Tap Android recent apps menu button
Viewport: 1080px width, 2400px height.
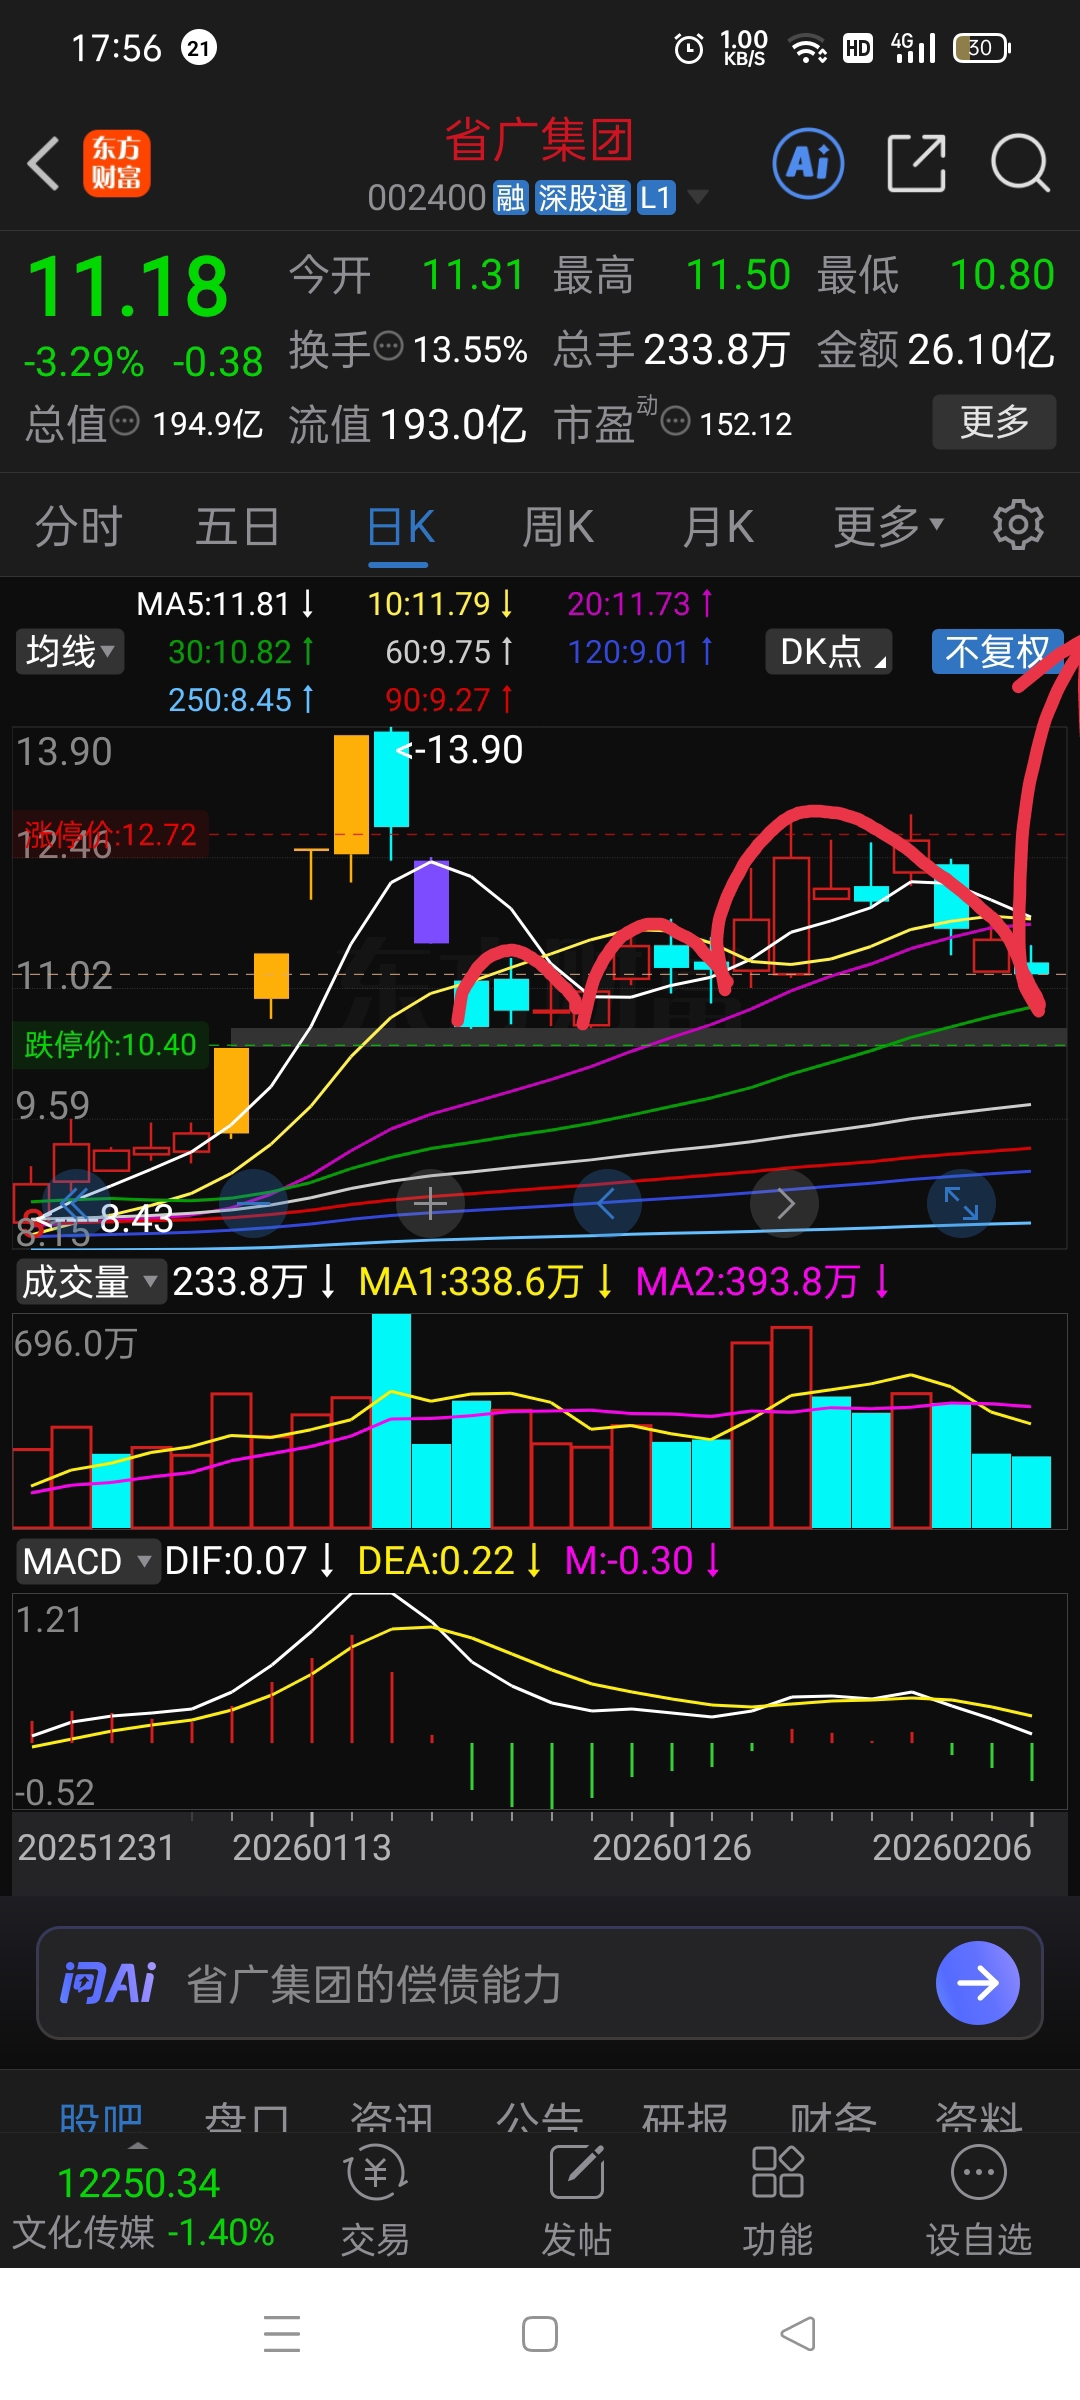pyautogui.click(x=282, y=2334)
